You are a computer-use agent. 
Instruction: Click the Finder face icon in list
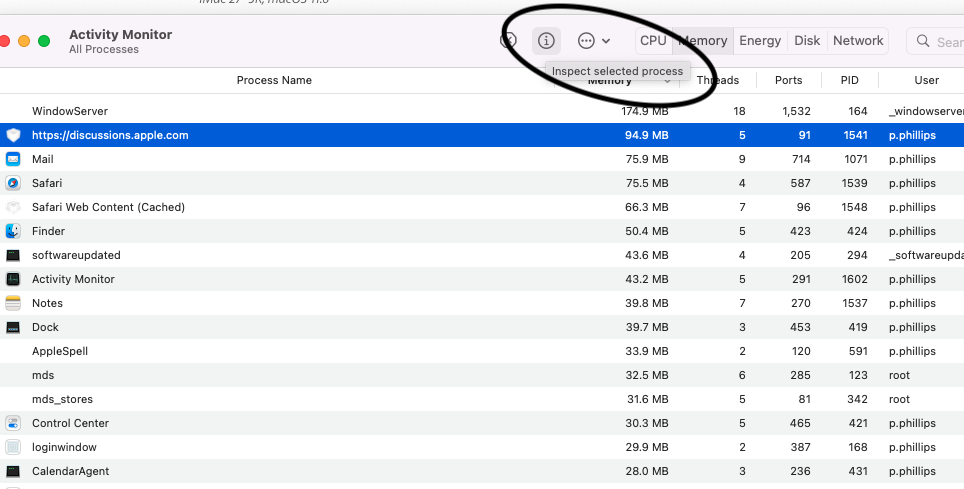click(x=13, y=231)
